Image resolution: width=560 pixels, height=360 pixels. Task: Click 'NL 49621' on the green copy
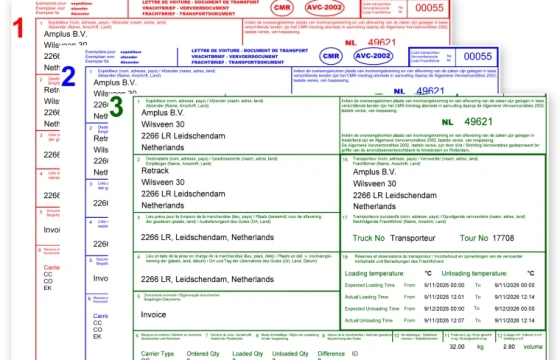(467, 122)
